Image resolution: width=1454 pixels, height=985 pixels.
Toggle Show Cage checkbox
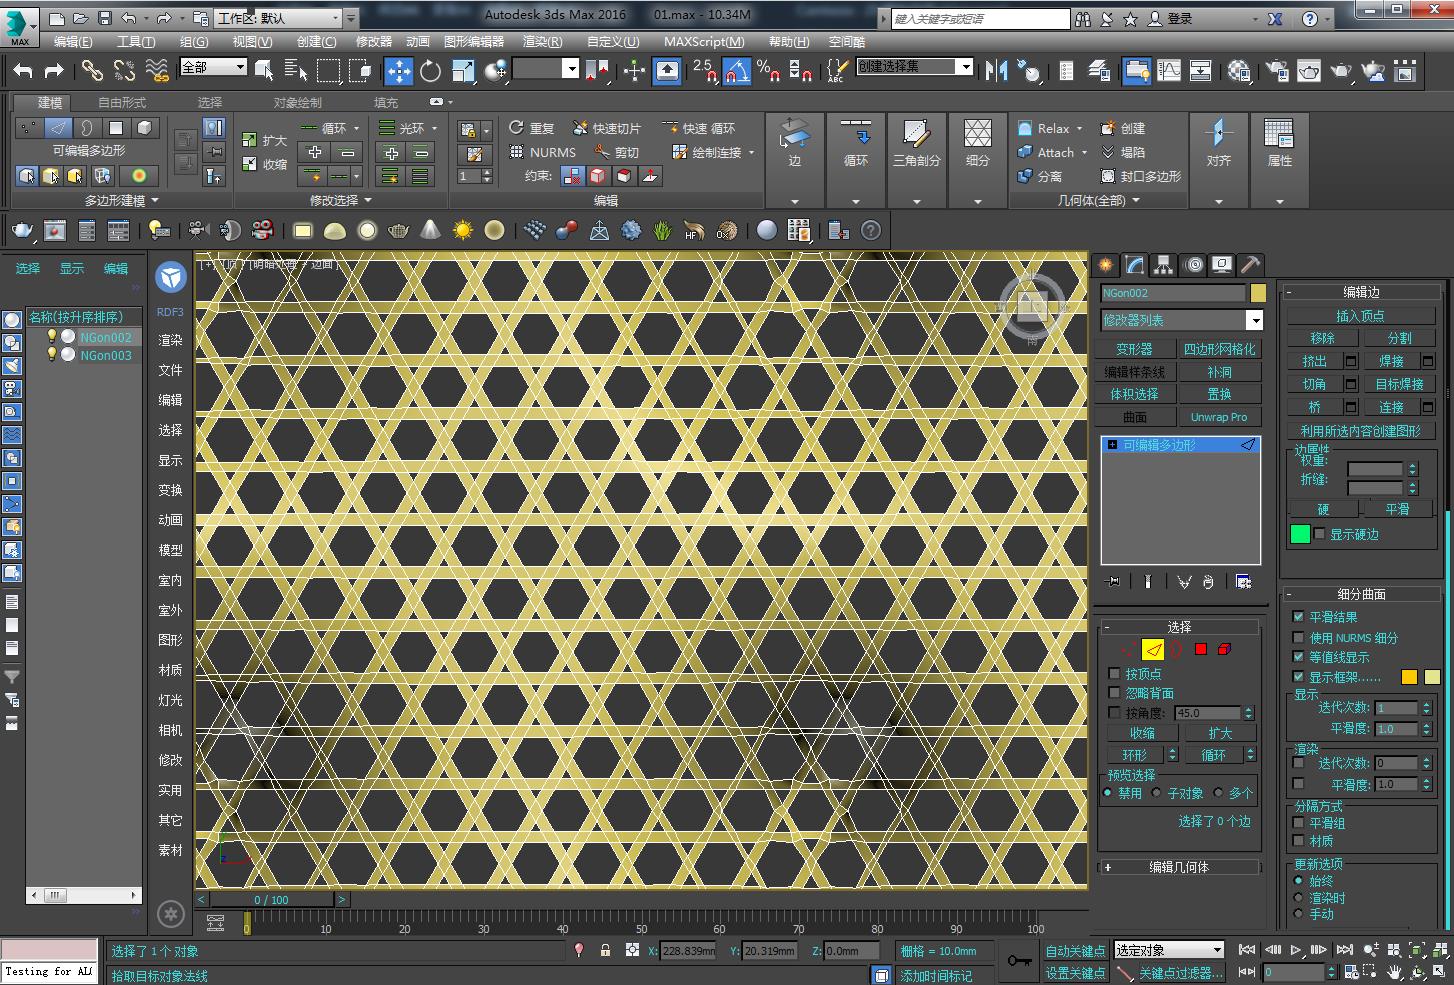(1298, 677)
